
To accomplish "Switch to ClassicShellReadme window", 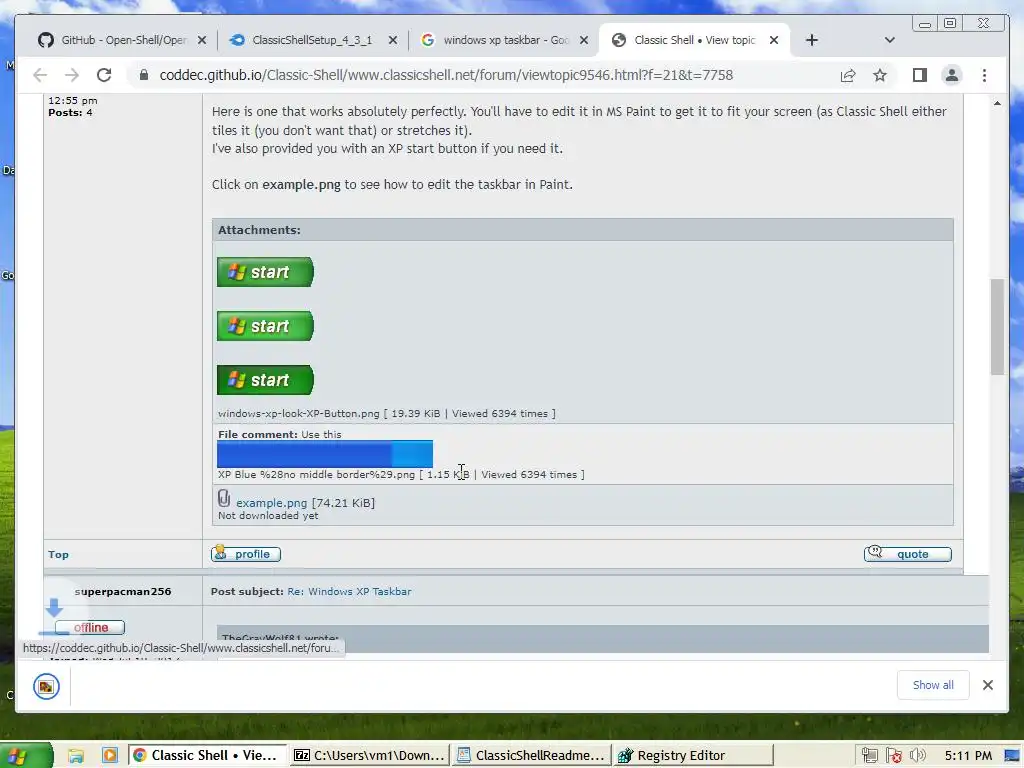I will coord(532,756).
